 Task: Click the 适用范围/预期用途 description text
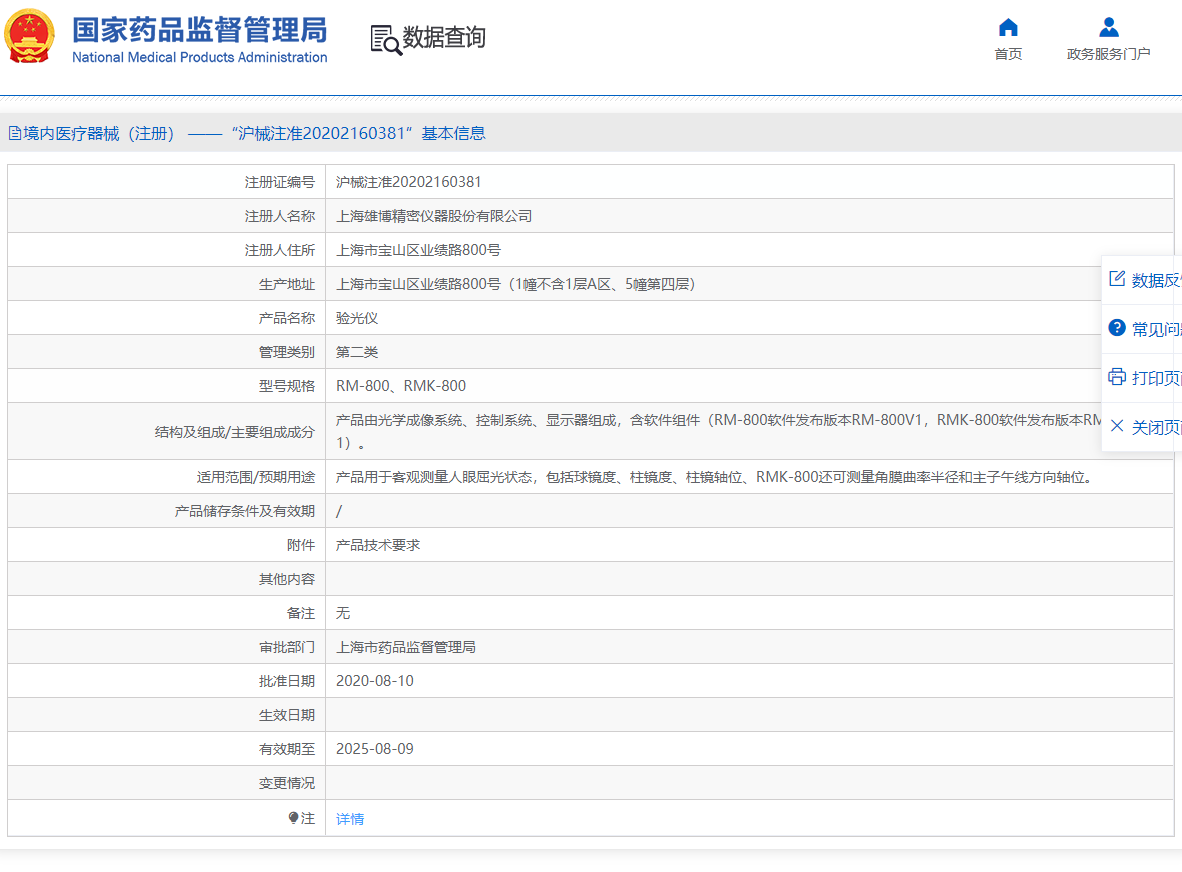pos(716,477)
